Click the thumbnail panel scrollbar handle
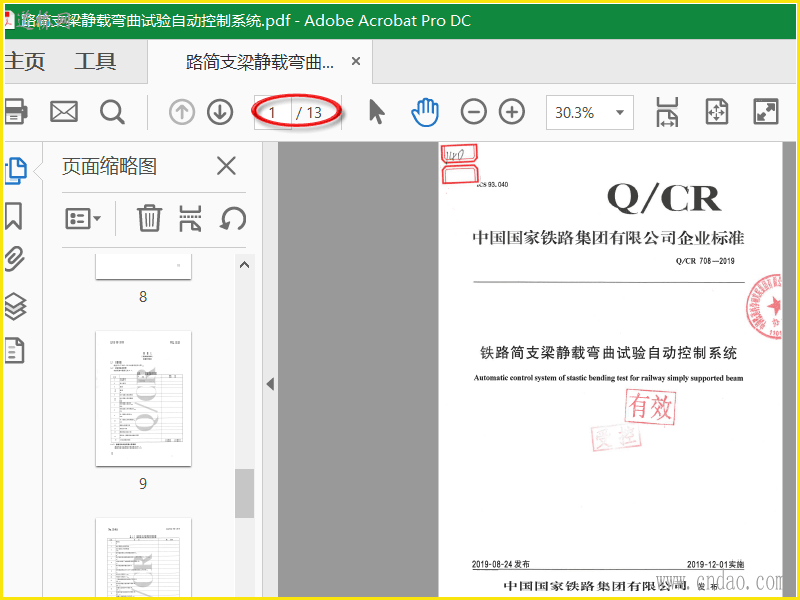Screen dimensions: 800x600 coord(244,493)
